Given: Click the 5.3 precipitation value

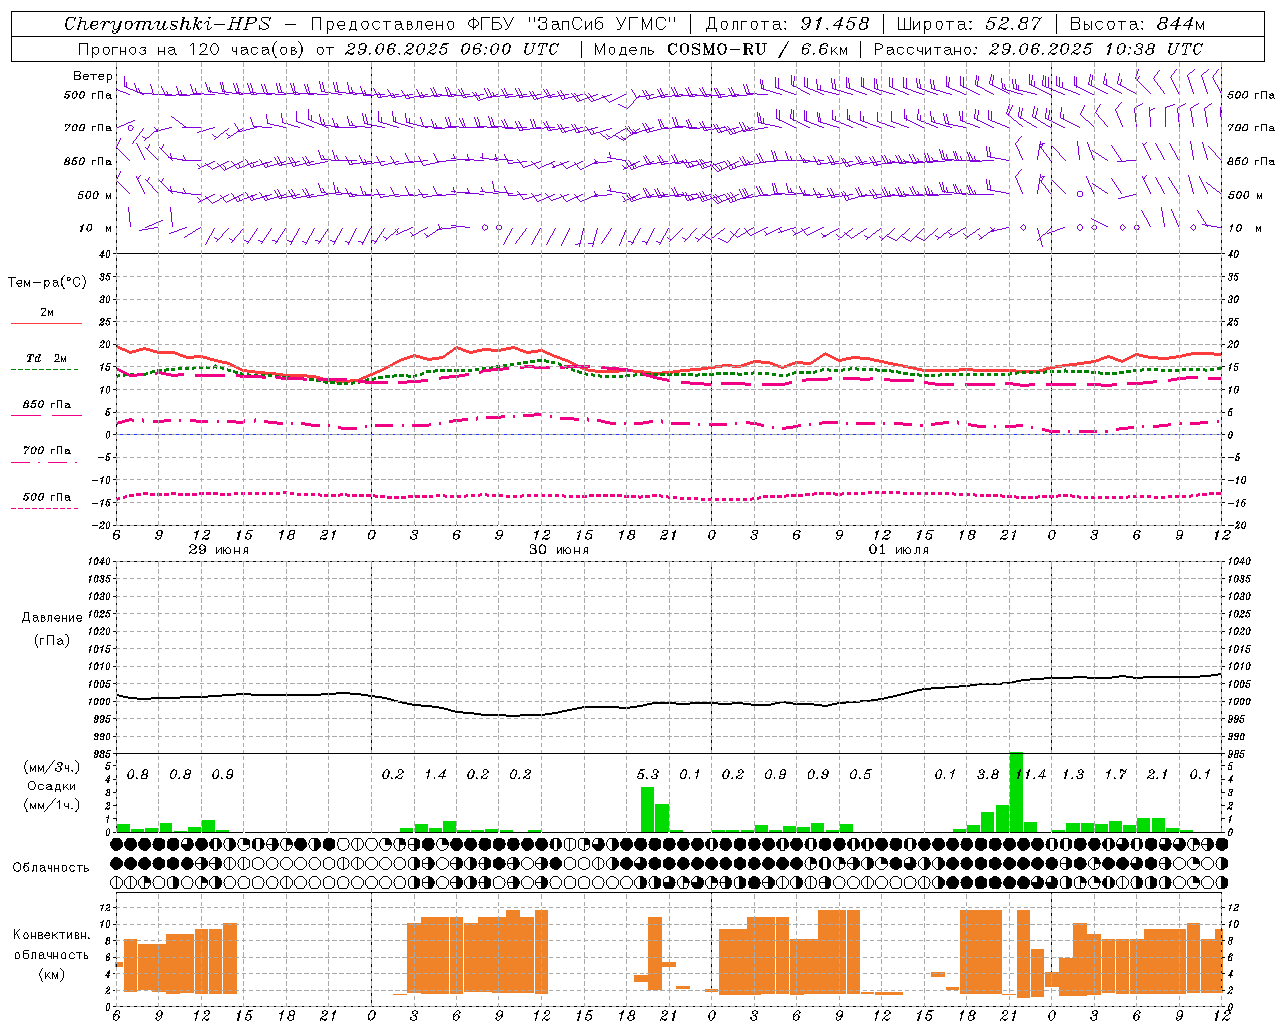Looking at the screenshot, I should pos(648,775).
